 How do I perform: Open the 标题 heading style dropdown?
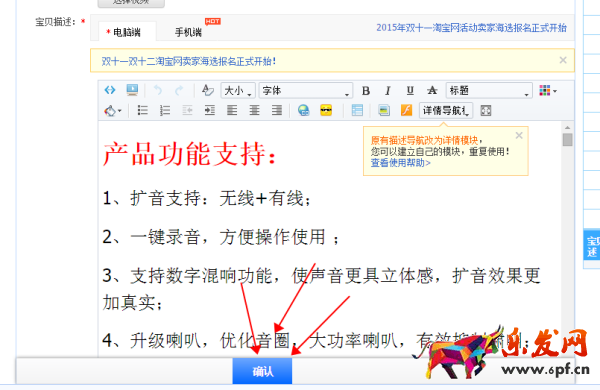click(489, 91)
